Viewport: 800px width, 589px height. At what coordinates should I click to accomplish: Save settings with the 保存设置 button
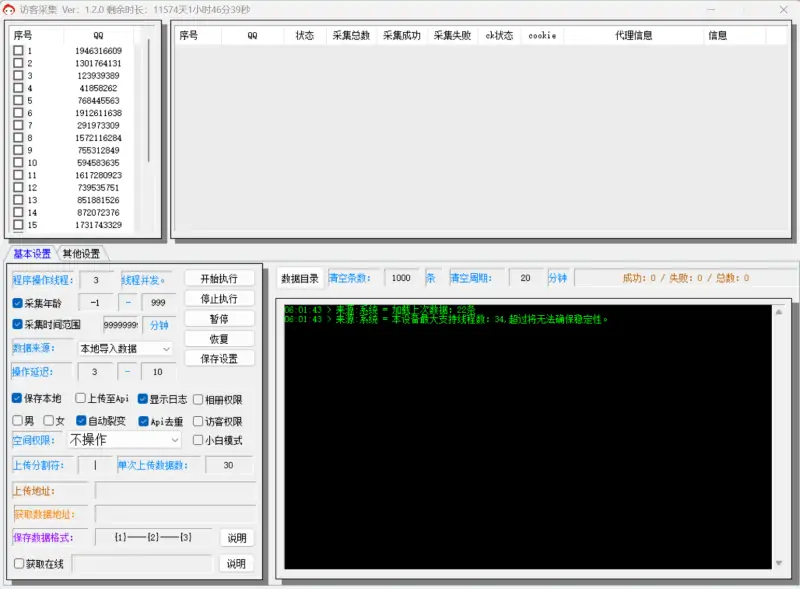click(219, 358)
